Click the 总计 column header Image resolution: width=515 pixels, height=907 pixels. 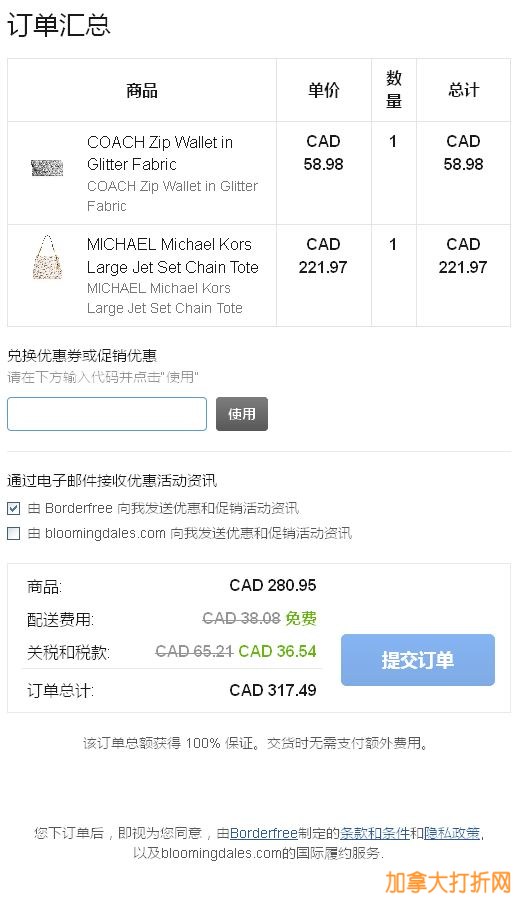tap(464, 90)
